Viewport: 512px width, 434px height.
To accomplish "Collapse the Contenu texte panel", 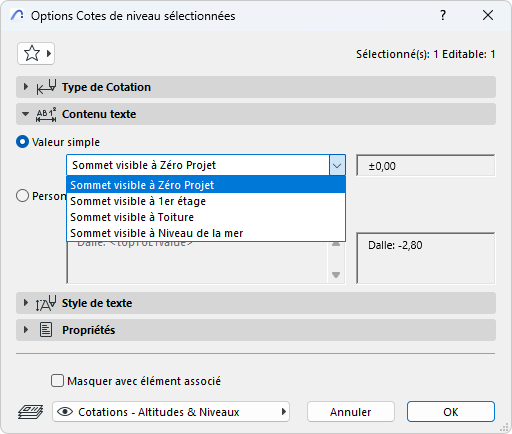I will [26, 114].
